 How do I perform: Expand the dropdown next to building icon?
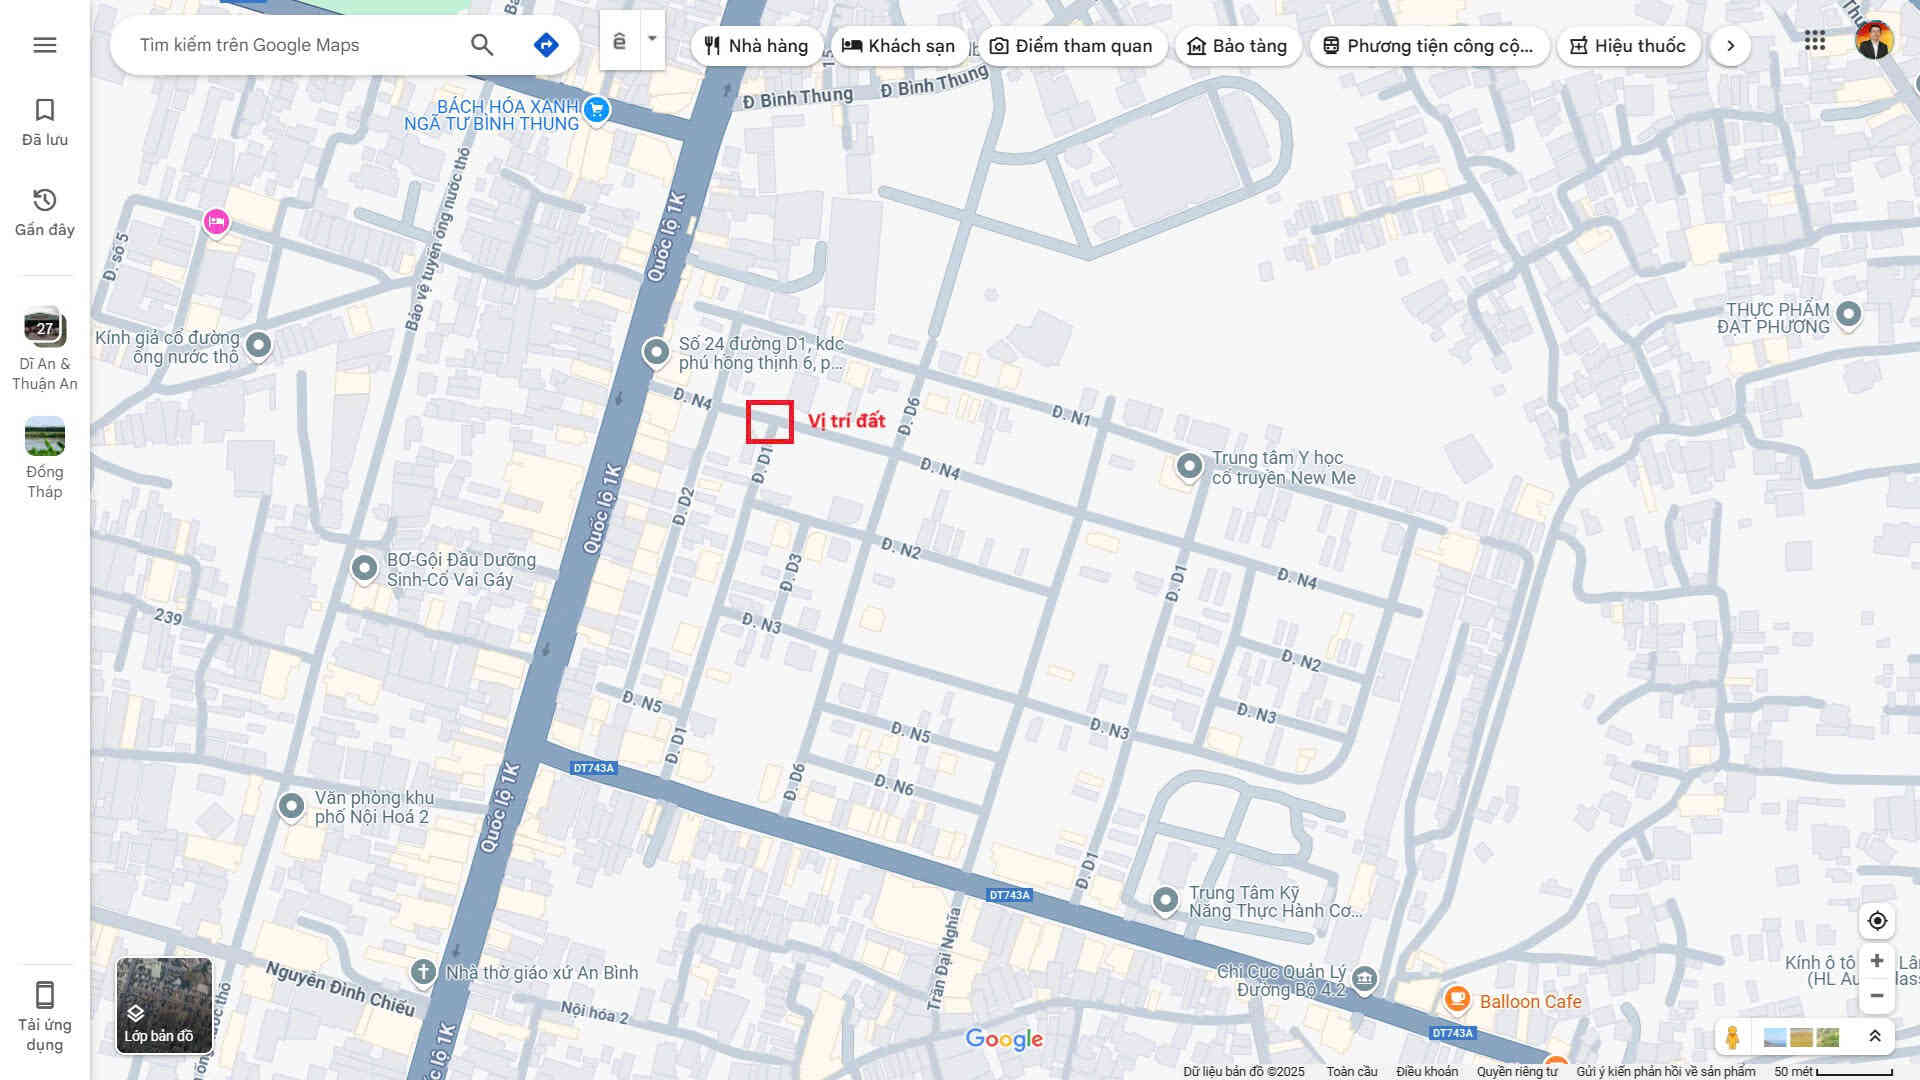652,40
